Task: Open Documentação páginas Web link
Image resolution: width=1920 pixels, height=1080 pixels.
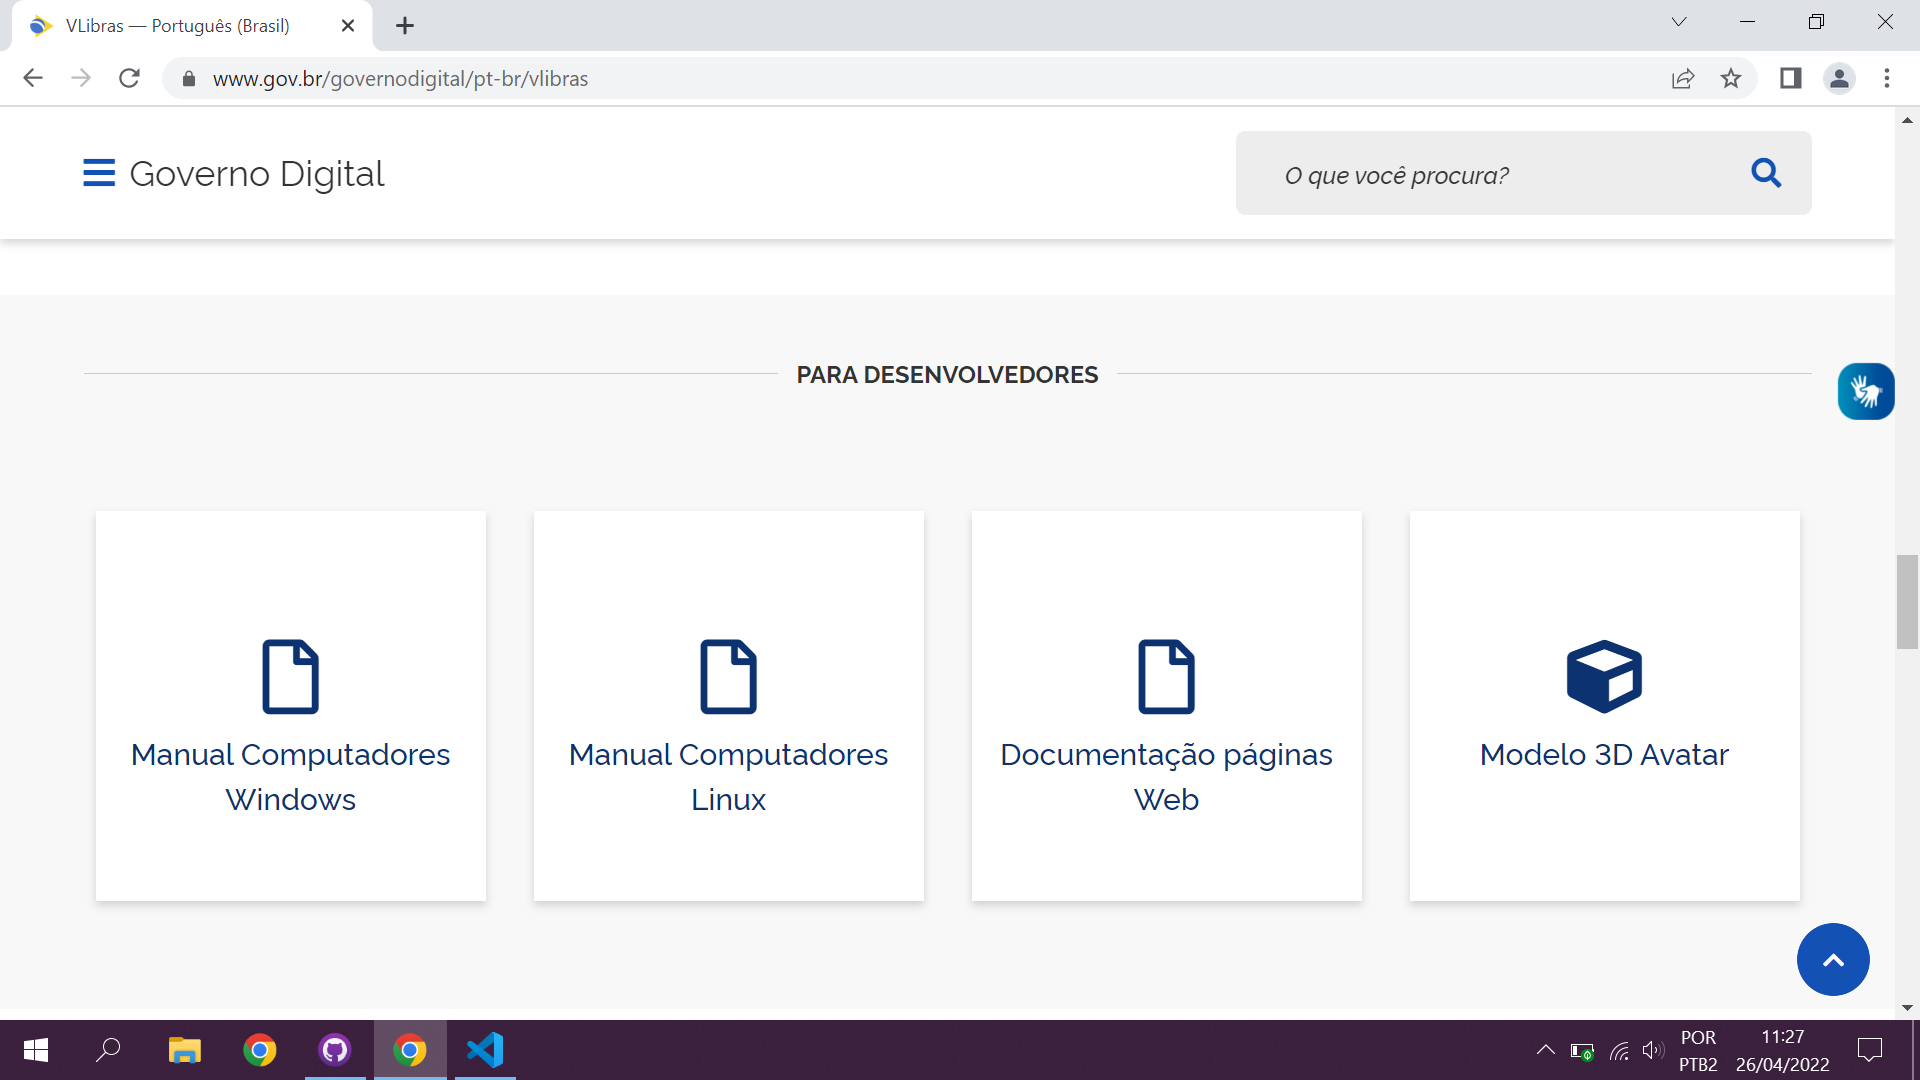Action: [1166, 776]
